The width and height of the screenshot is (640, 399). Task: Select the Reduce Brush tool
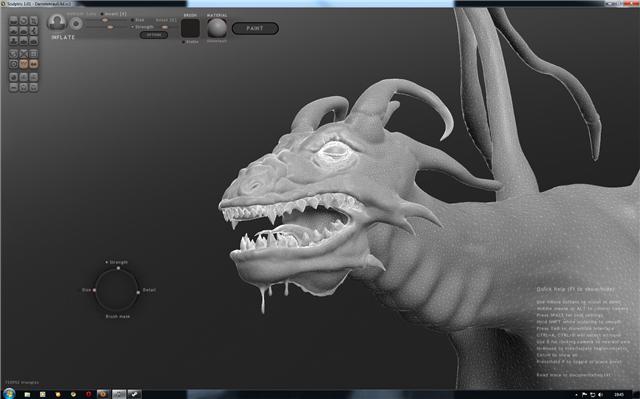pyautogui.click(x=13, y=54)
